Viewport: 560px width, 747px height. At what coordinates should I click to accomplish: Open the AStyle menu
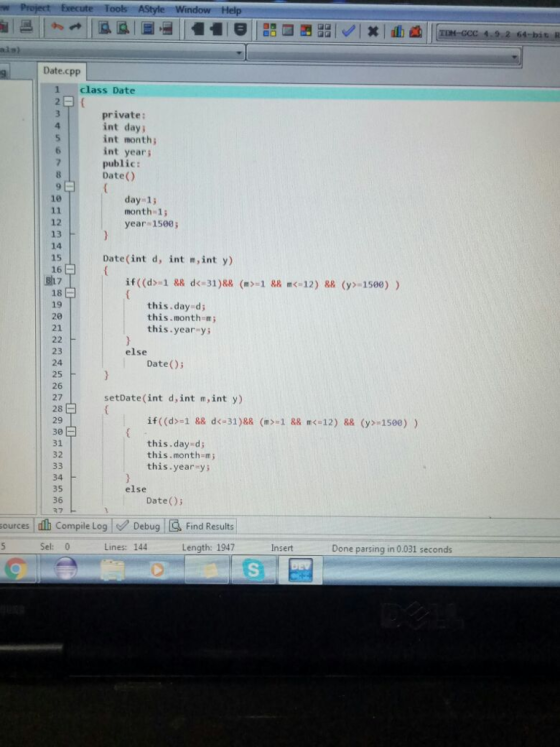point(151,9)
